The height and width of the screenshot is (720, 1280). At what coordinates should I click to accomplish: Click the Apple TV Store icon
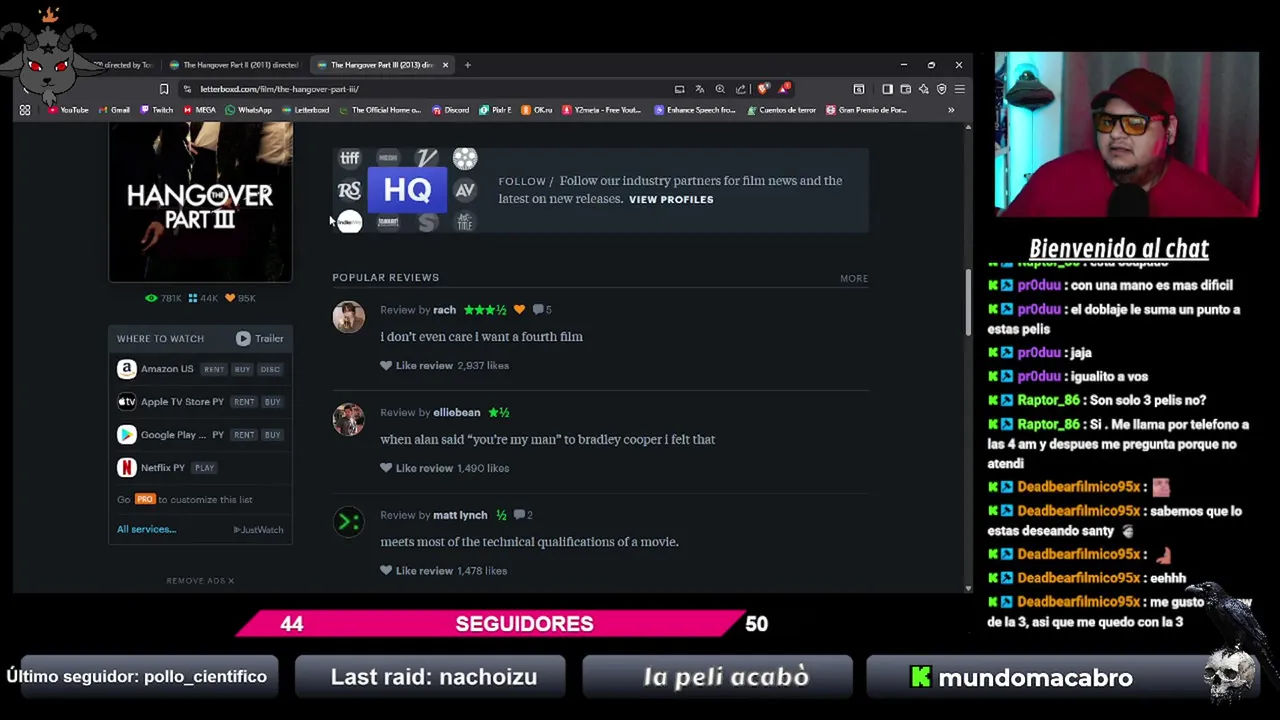tap(126, 402)
